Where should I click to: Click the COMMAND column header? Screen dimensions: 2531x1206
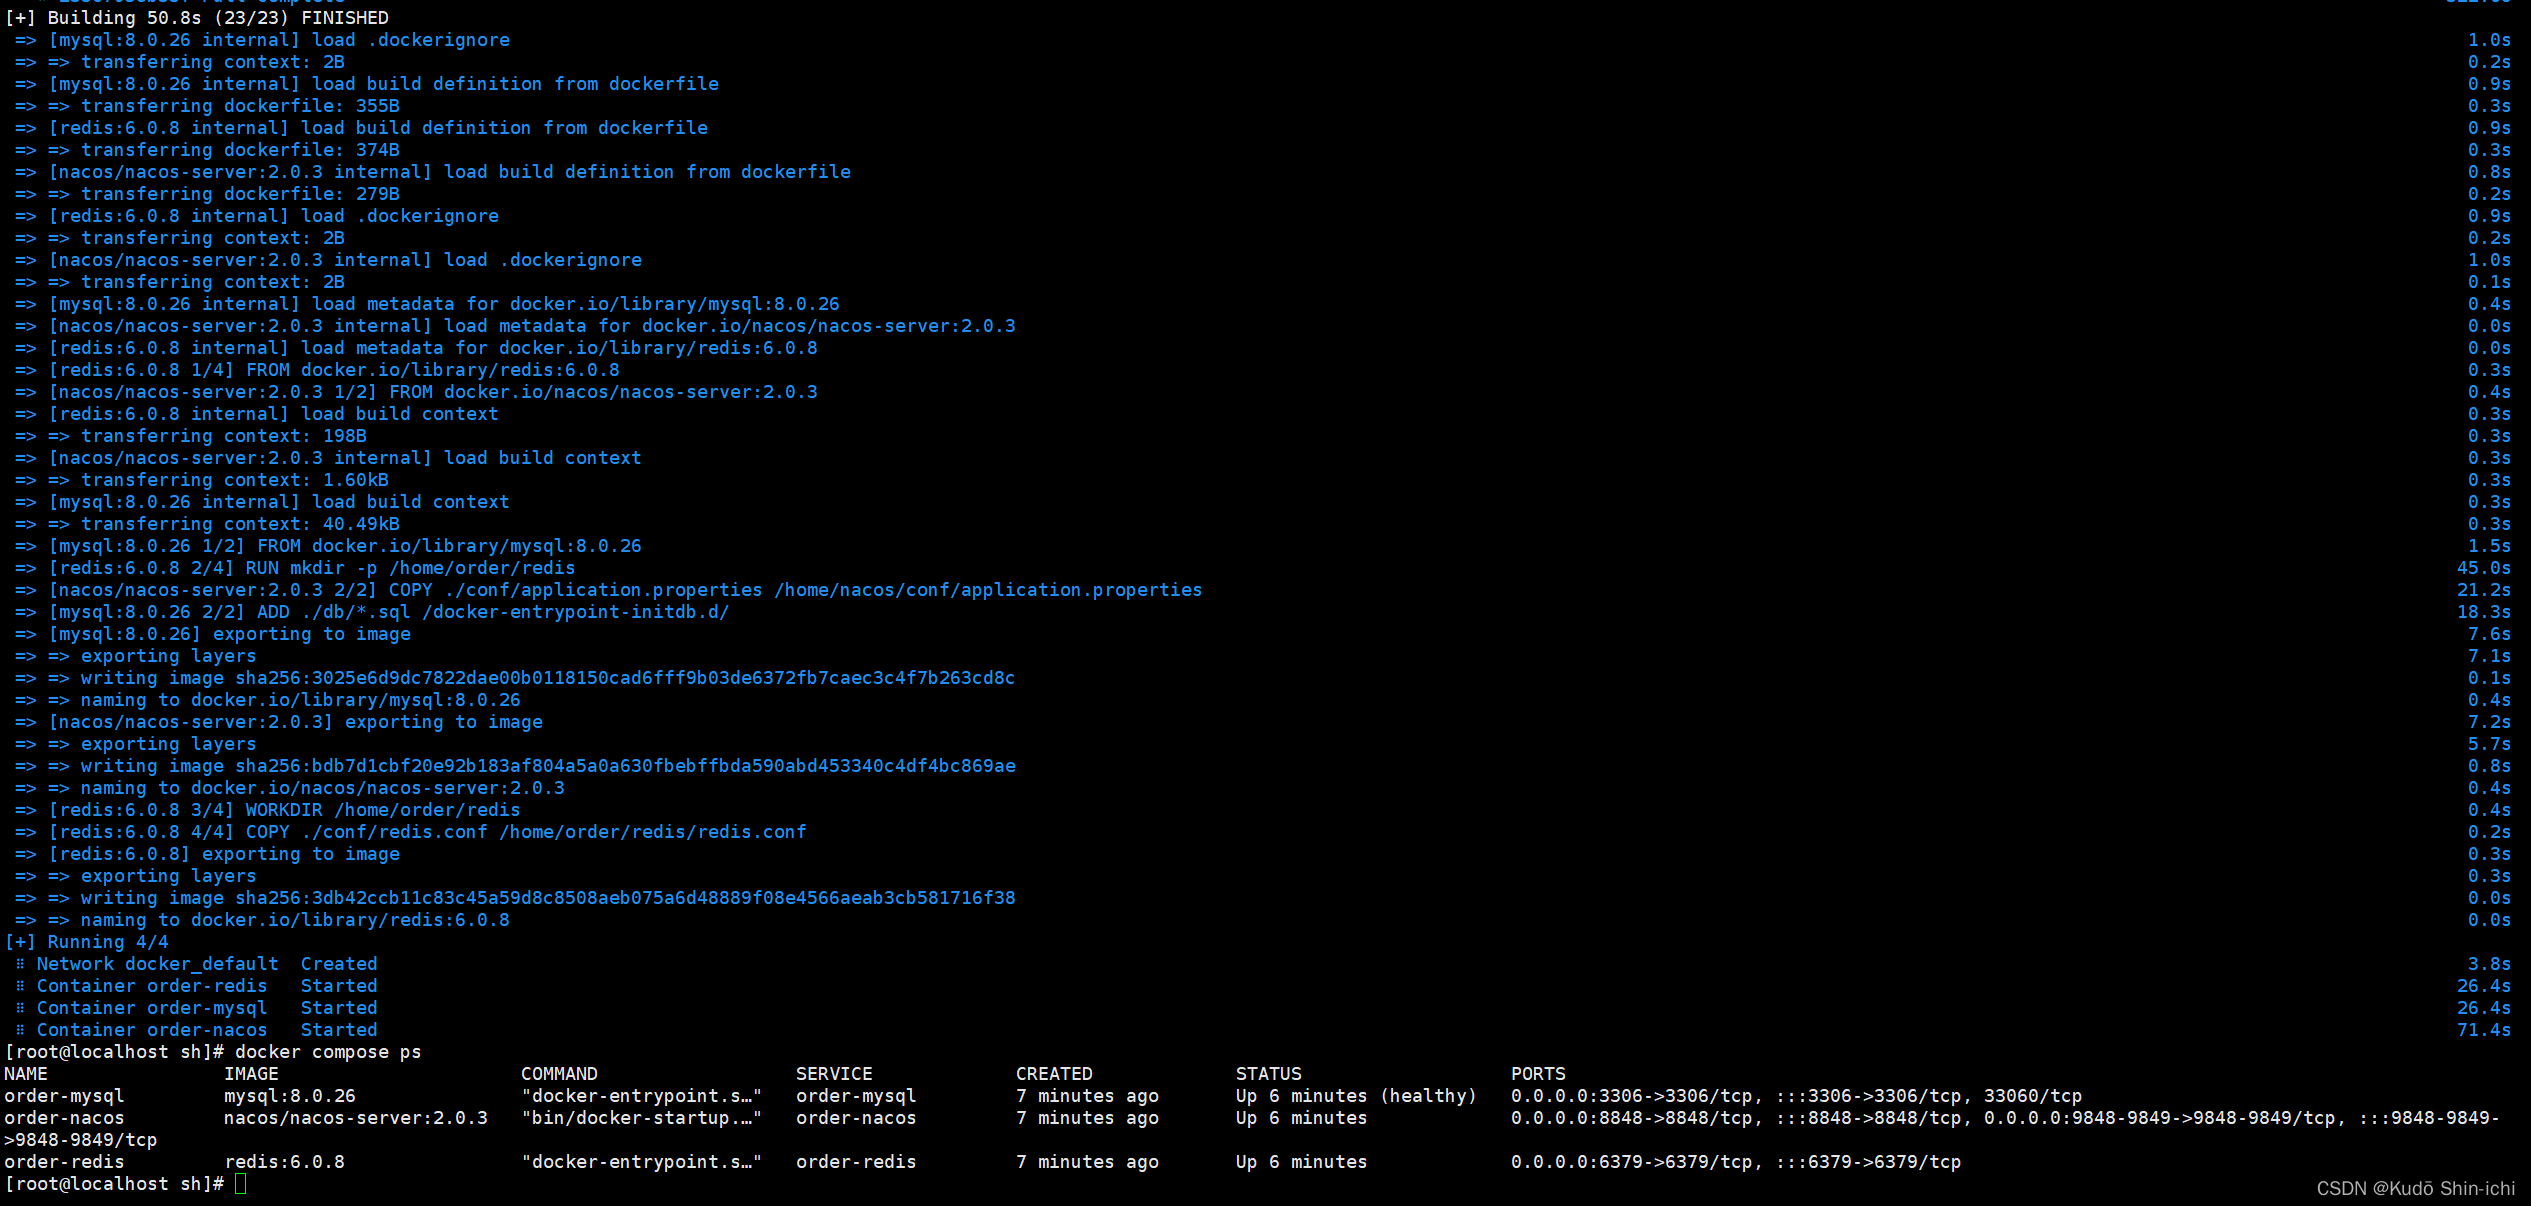click(560, 1074)
